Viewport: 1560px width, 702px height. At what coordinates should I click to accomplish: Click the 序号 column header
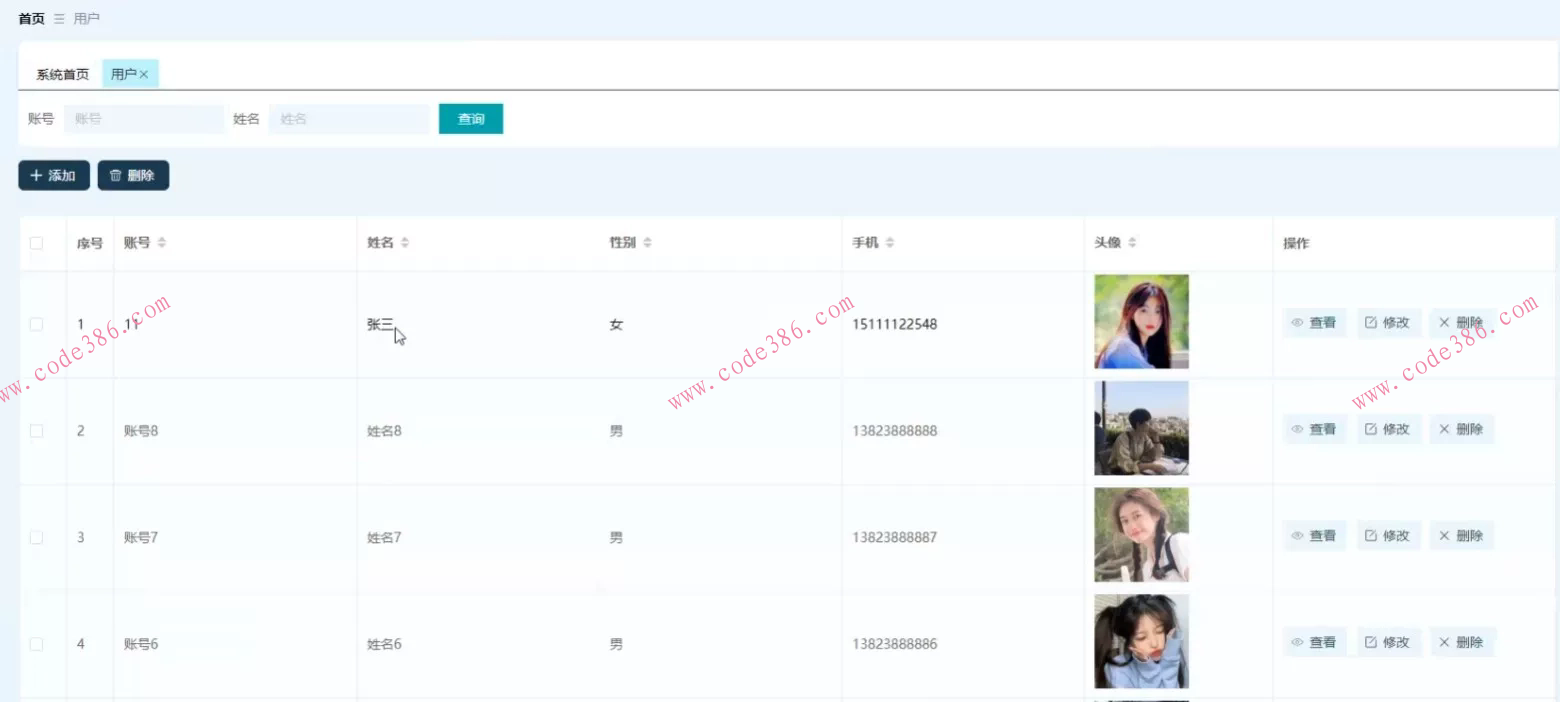90,243
